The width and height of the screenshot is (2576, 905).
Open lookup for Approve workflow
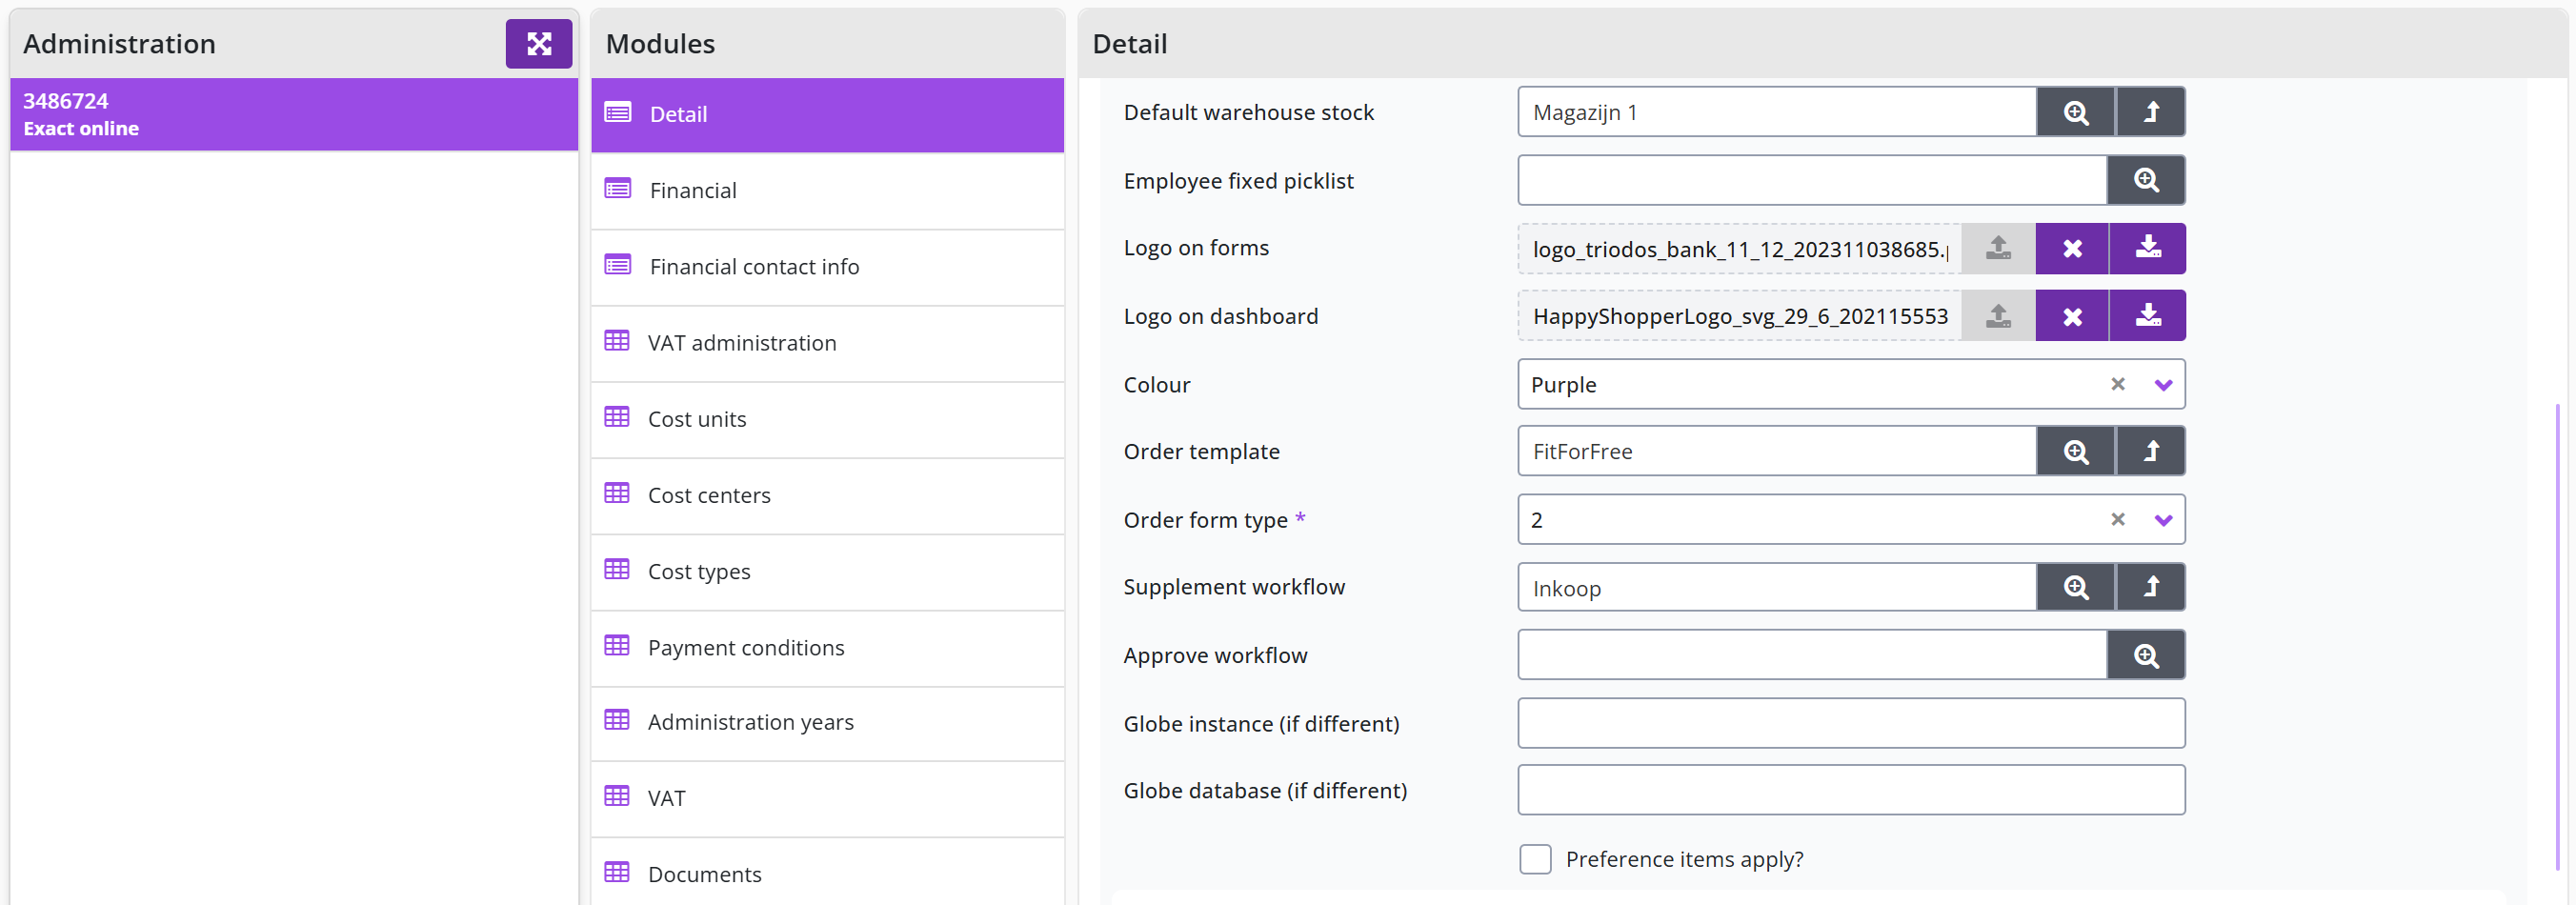click(2146, 655)
